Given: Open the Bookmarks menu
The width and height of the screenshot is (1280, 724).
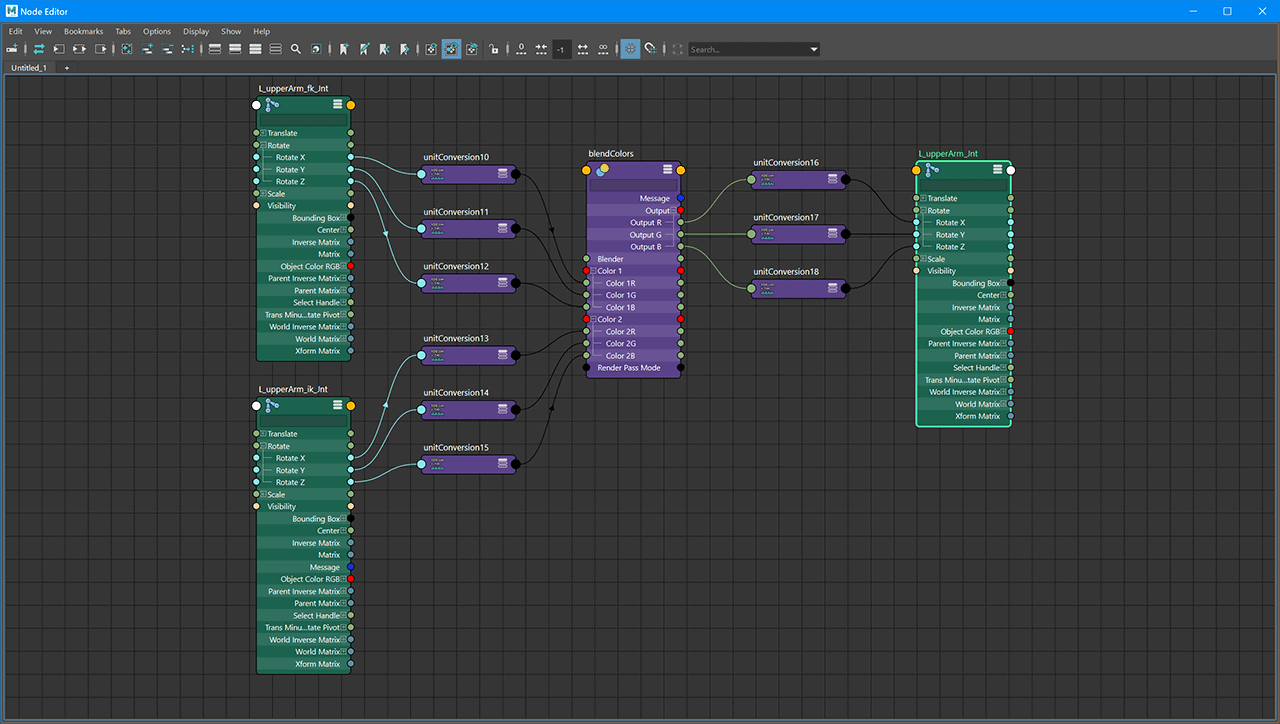Looking at the screenshot, I should [84, 31].
